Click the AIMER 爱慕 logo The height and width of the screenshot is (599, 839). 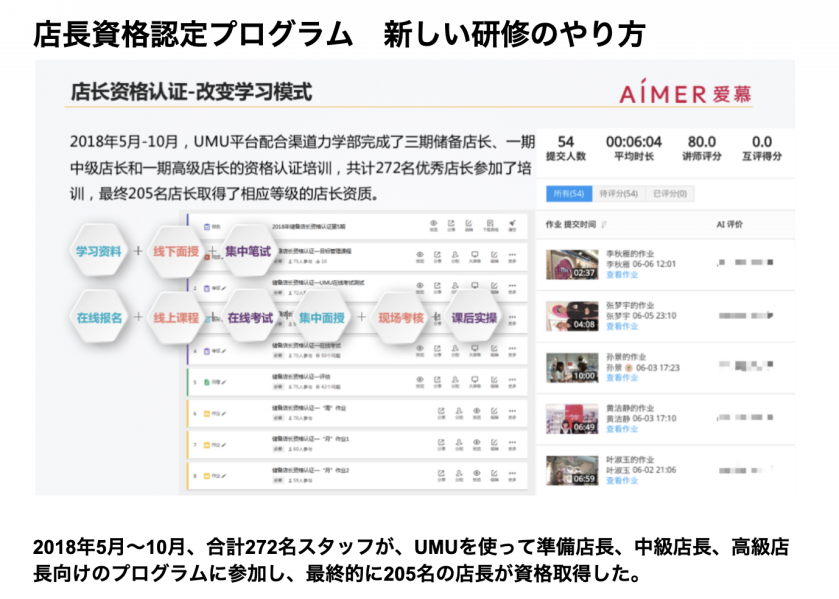coord(685,93)
